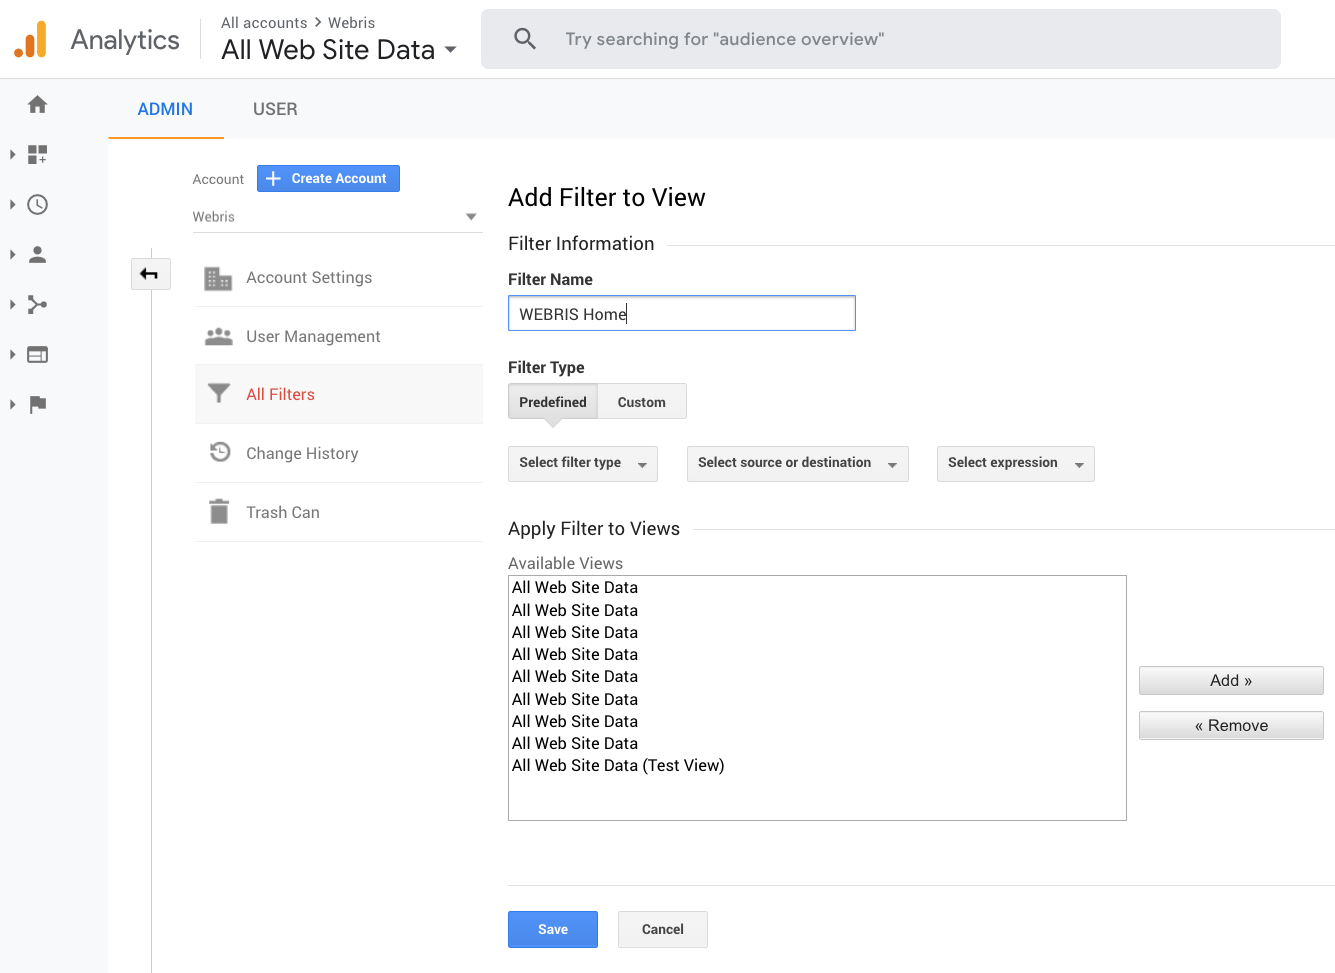Screen dimensions: 1335x973
Task: Click the Save button
Action: point(552,929)
